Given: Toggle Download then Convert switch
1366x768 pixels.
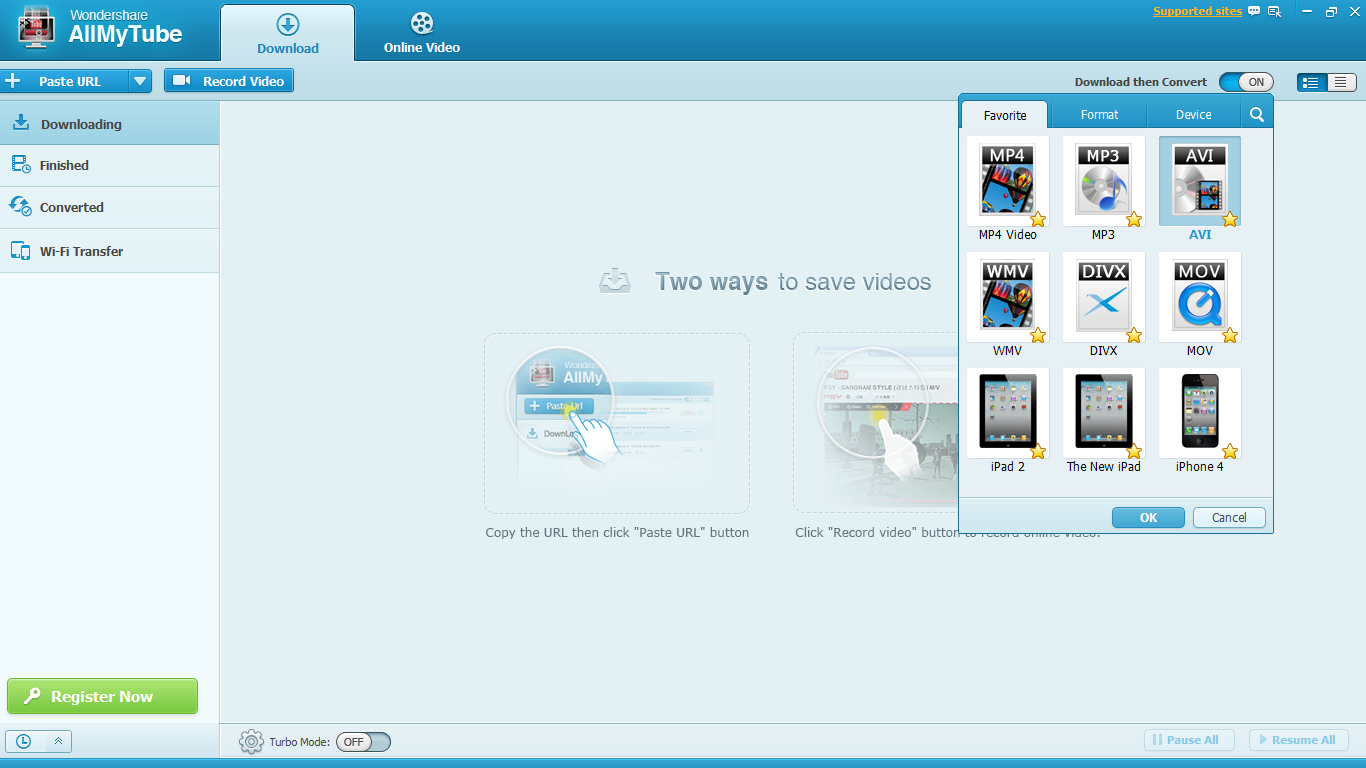Looking at the screenshot, I should (1246, 82).
